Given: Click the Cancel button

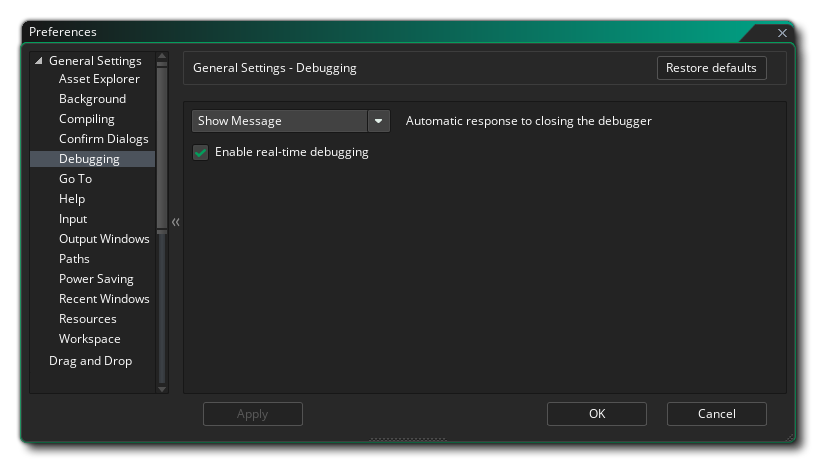Looking at the screenshot, I should [x=716, y=414].
